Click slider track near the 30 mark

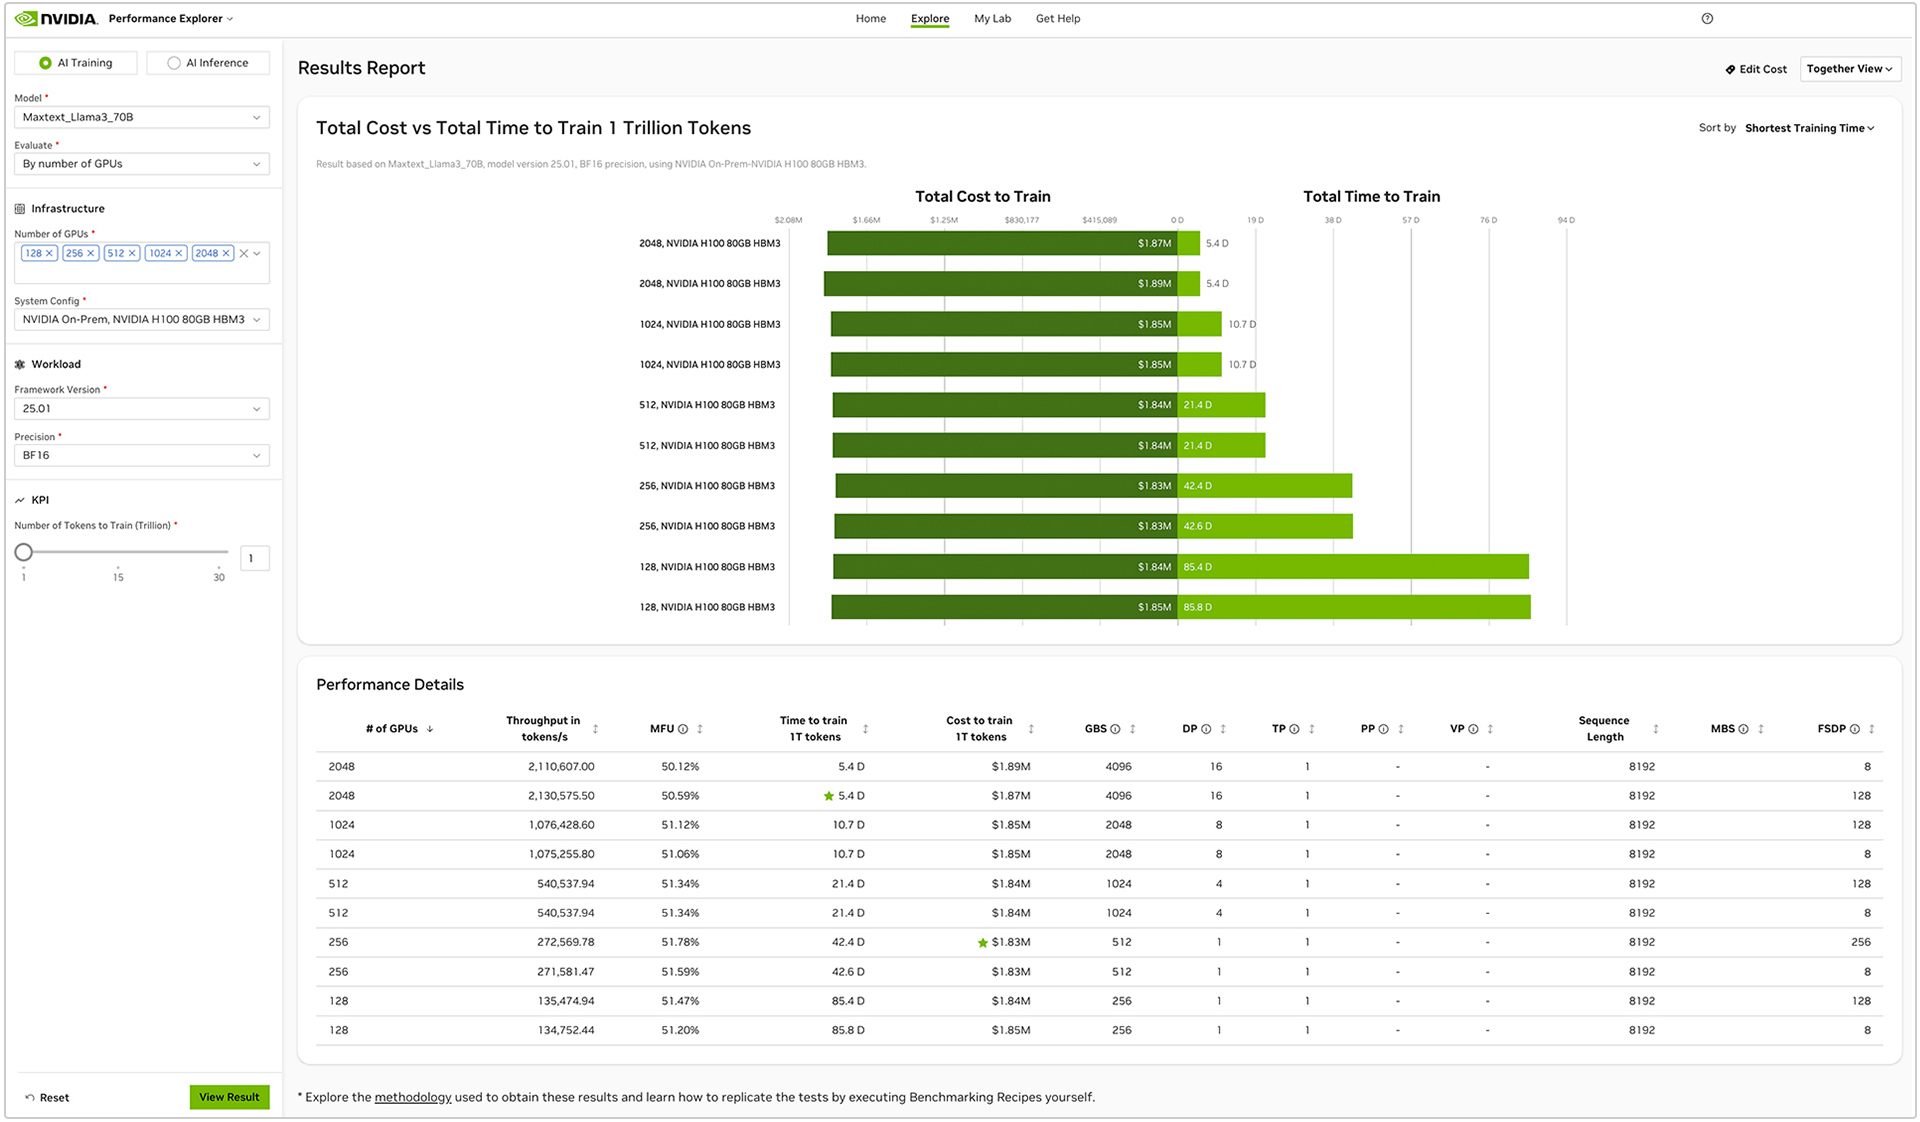click(x=219, y=552)
